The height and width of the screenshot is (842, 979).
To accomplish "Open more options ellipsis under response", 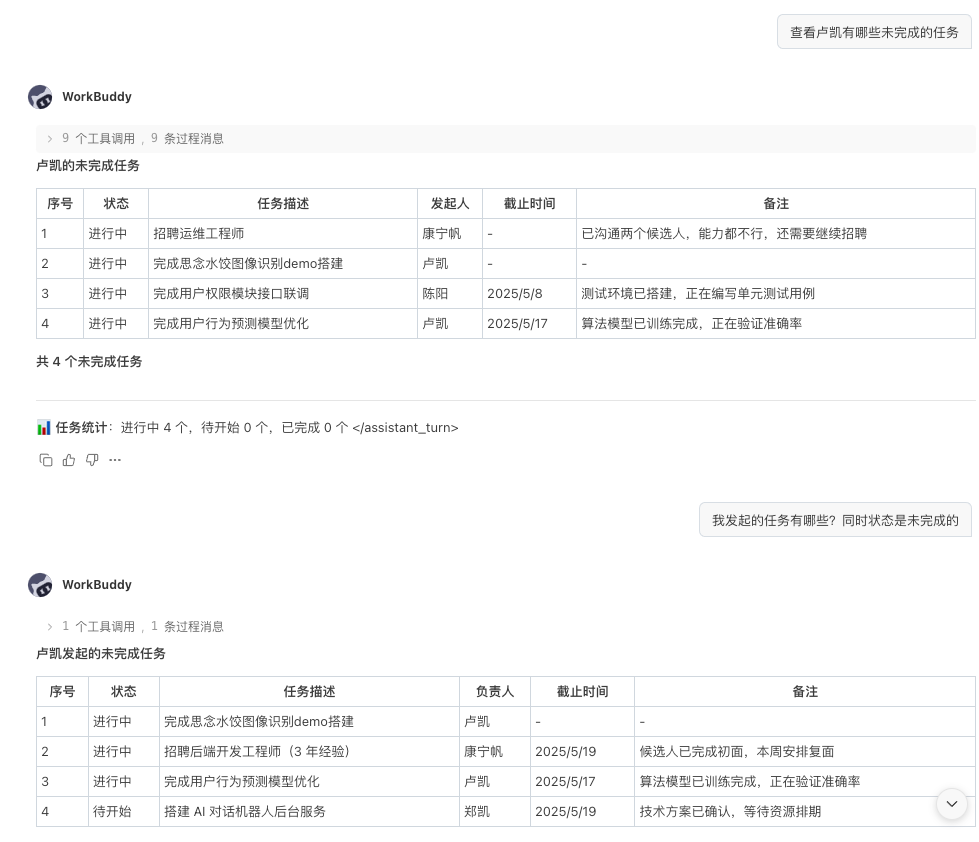I will point(115,460).
